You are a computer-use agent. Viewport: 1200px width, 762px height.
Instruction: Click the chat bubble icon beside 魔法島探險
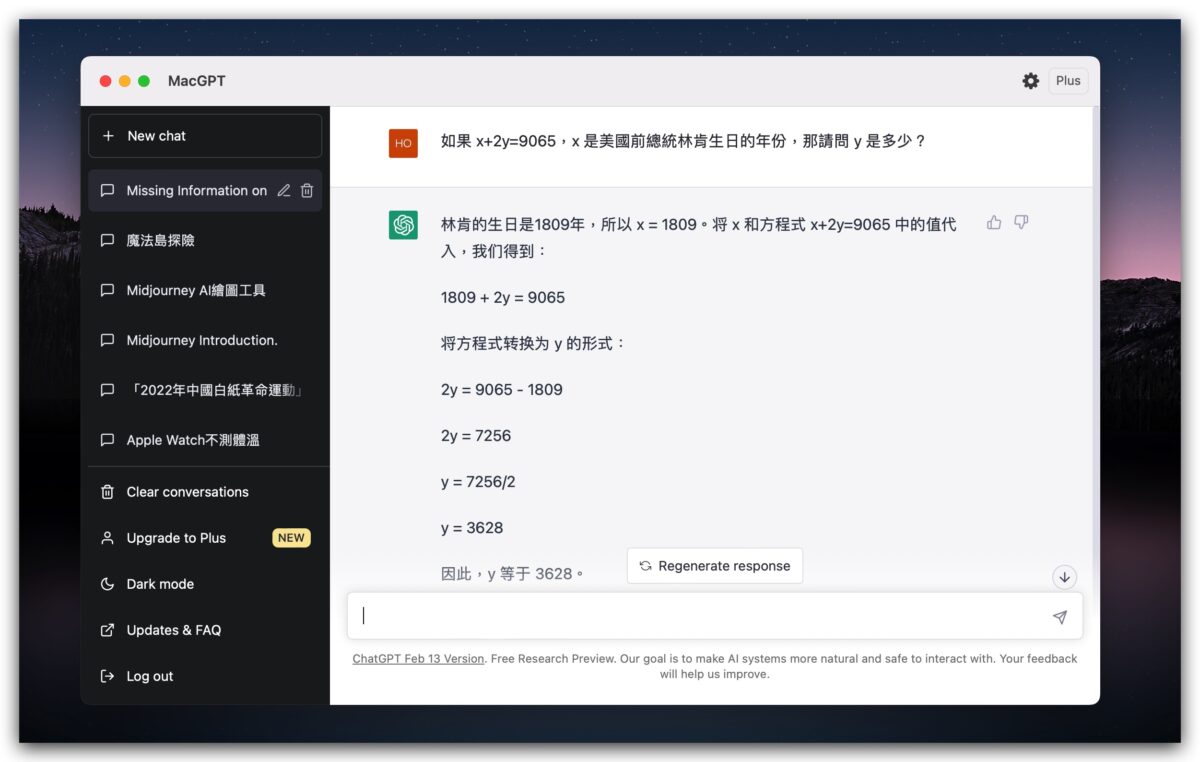107,240
